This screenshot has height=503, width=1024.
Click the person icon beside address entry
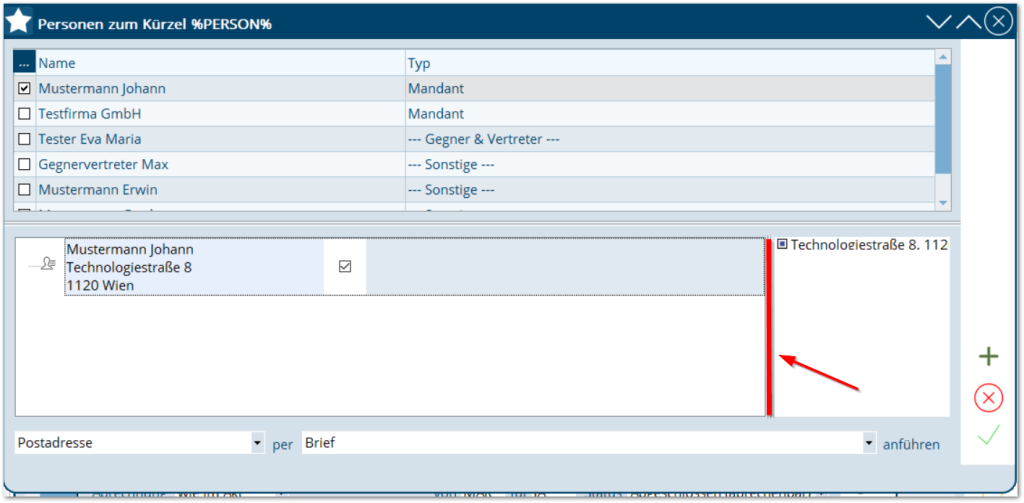coord(42,263)
